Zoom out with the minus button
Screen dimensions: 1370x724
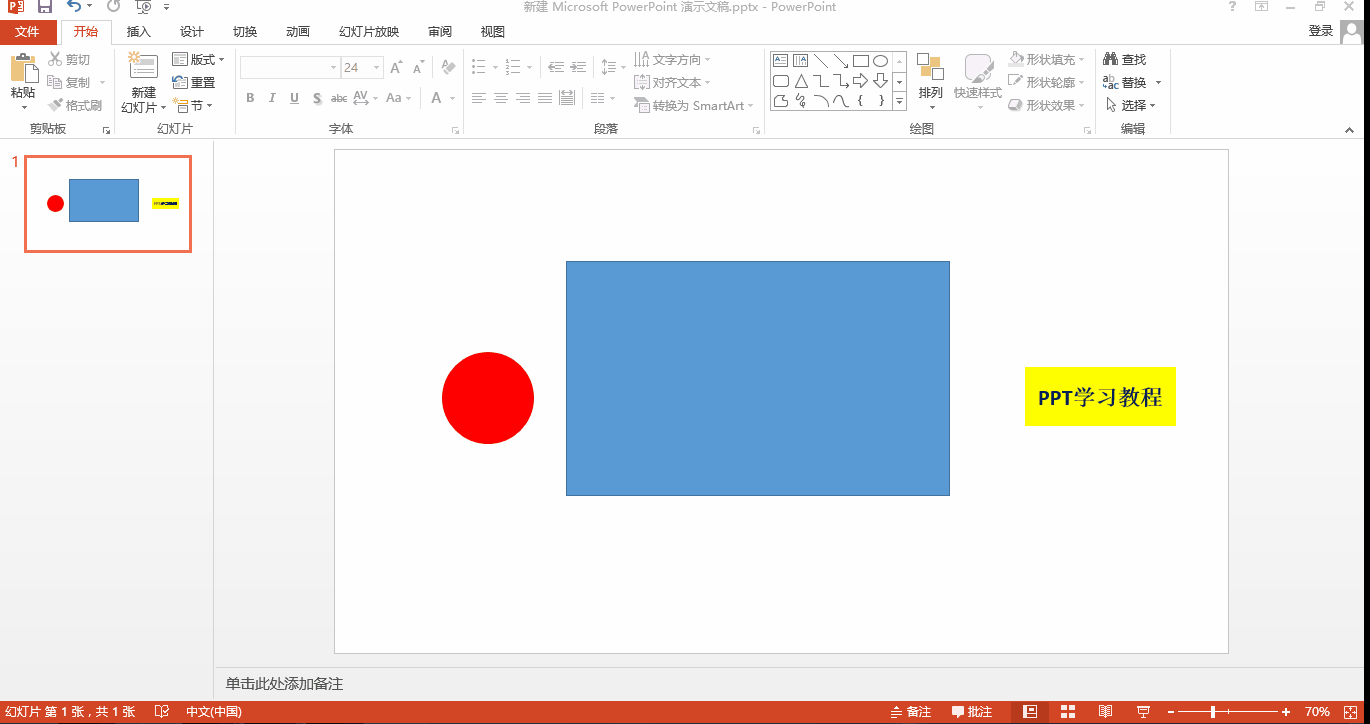(x=1171, y=712)
